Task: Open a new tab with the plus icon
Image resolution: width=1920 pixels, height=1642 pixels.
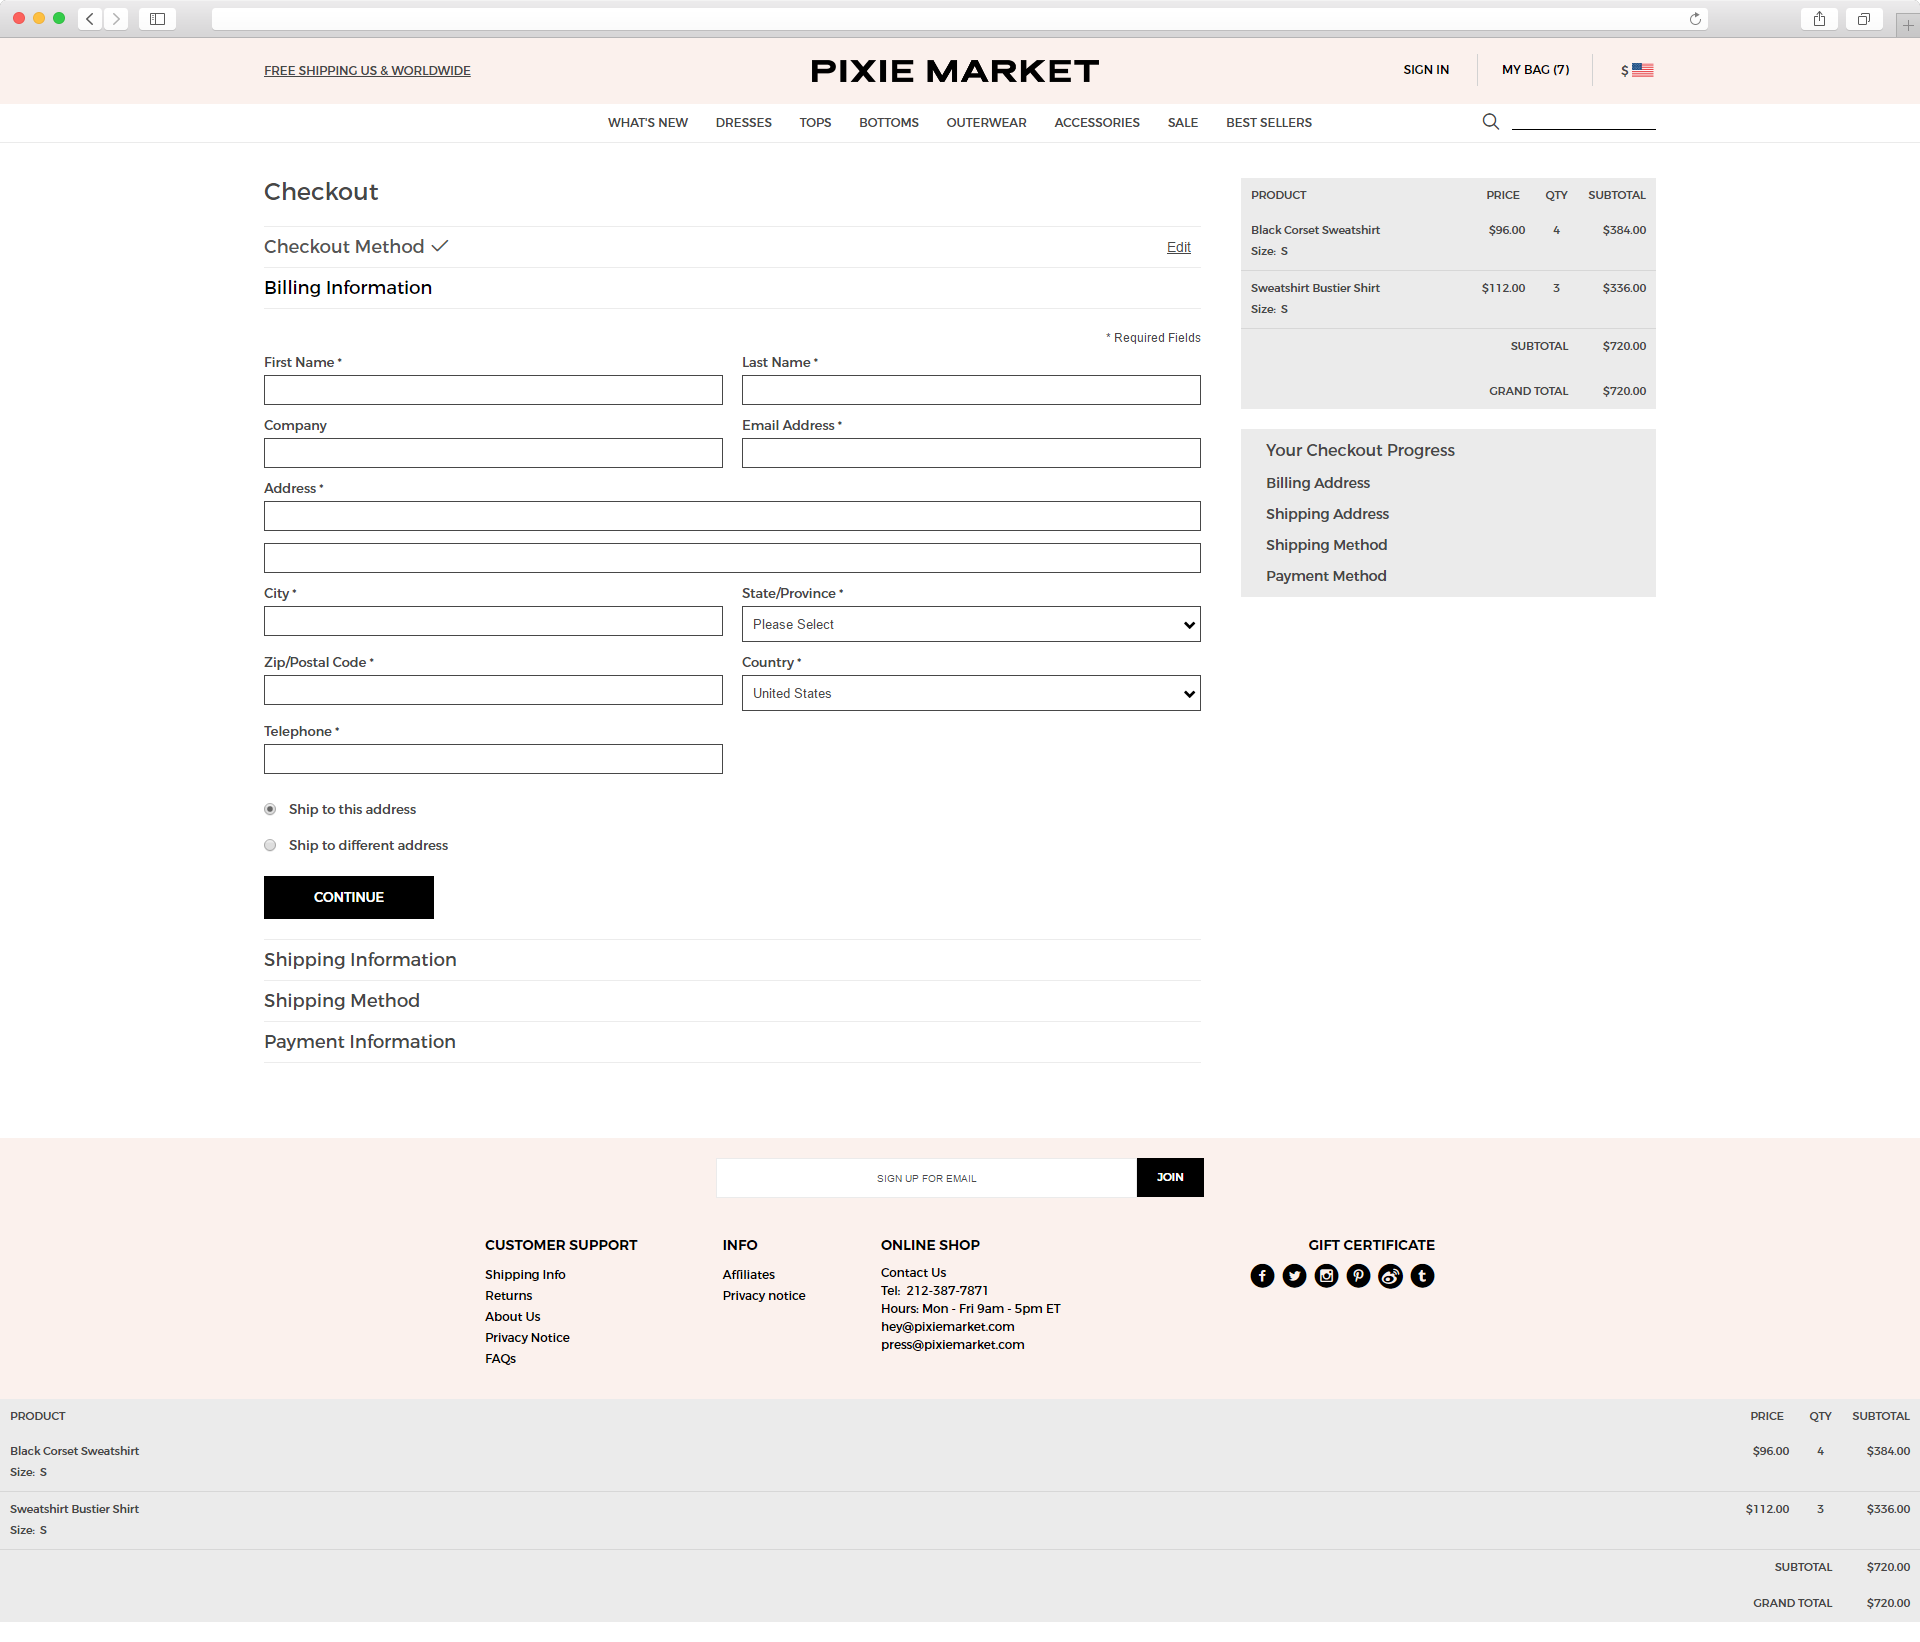Action: click(1907, 25)
